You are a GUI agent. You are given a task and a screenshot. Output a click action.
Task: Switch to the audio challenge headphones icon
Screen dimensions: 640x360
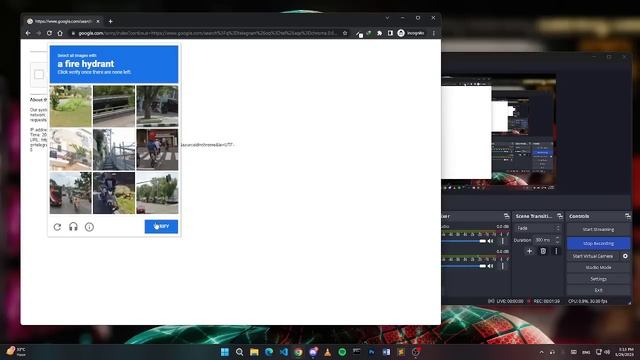click(73, 227)
